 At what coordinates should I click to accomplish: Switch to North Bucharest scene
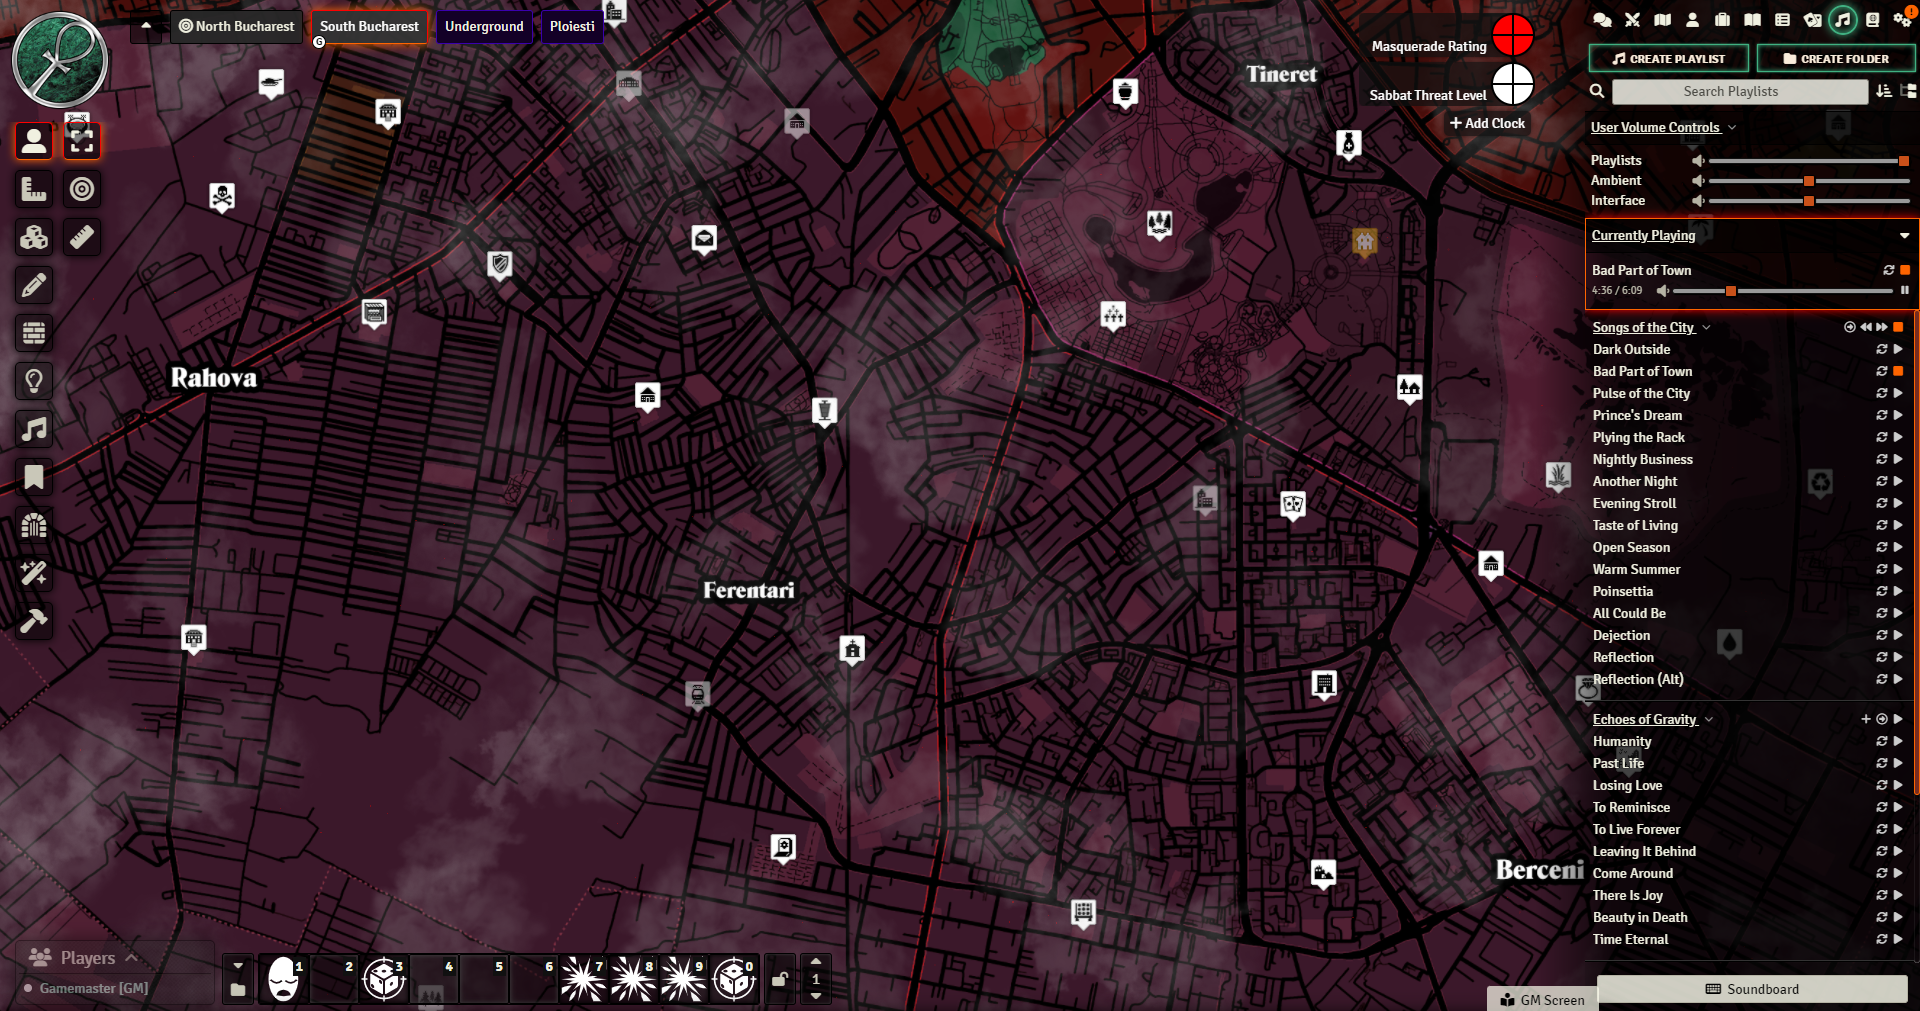pyautogui.click(x=237, y=26)
